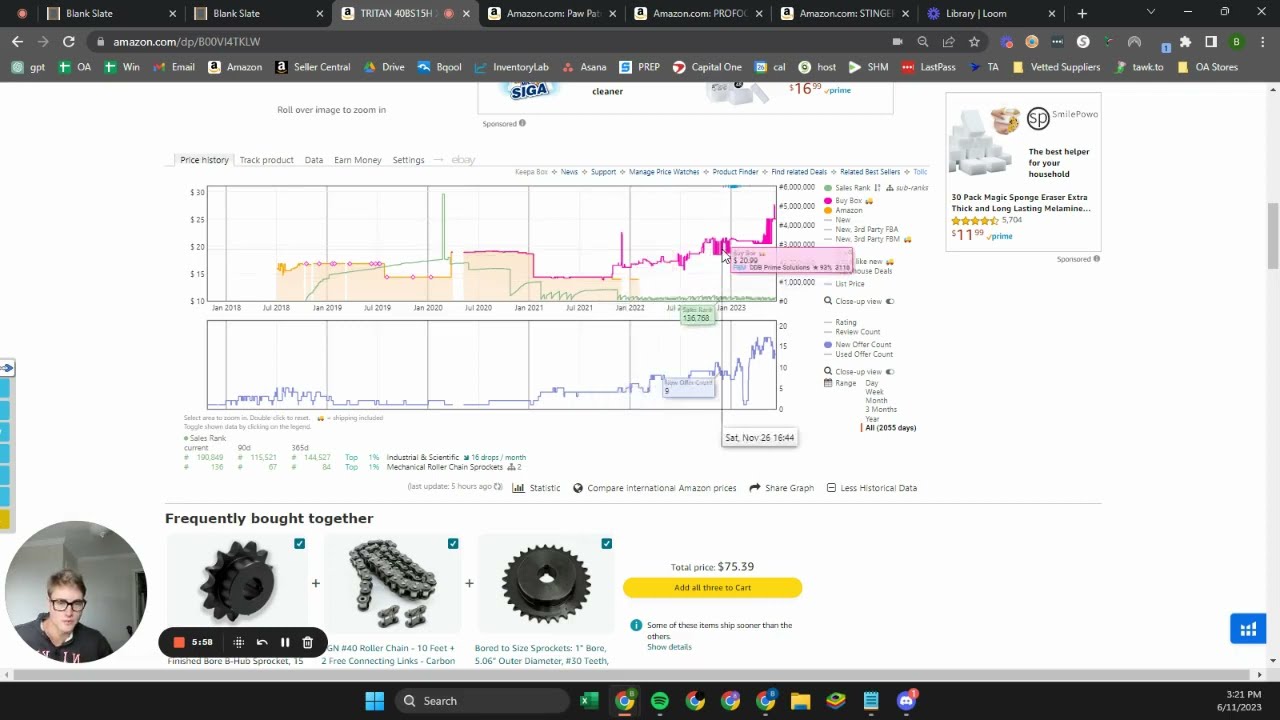
Task: Switch to Track product tab
Action: 266,160
